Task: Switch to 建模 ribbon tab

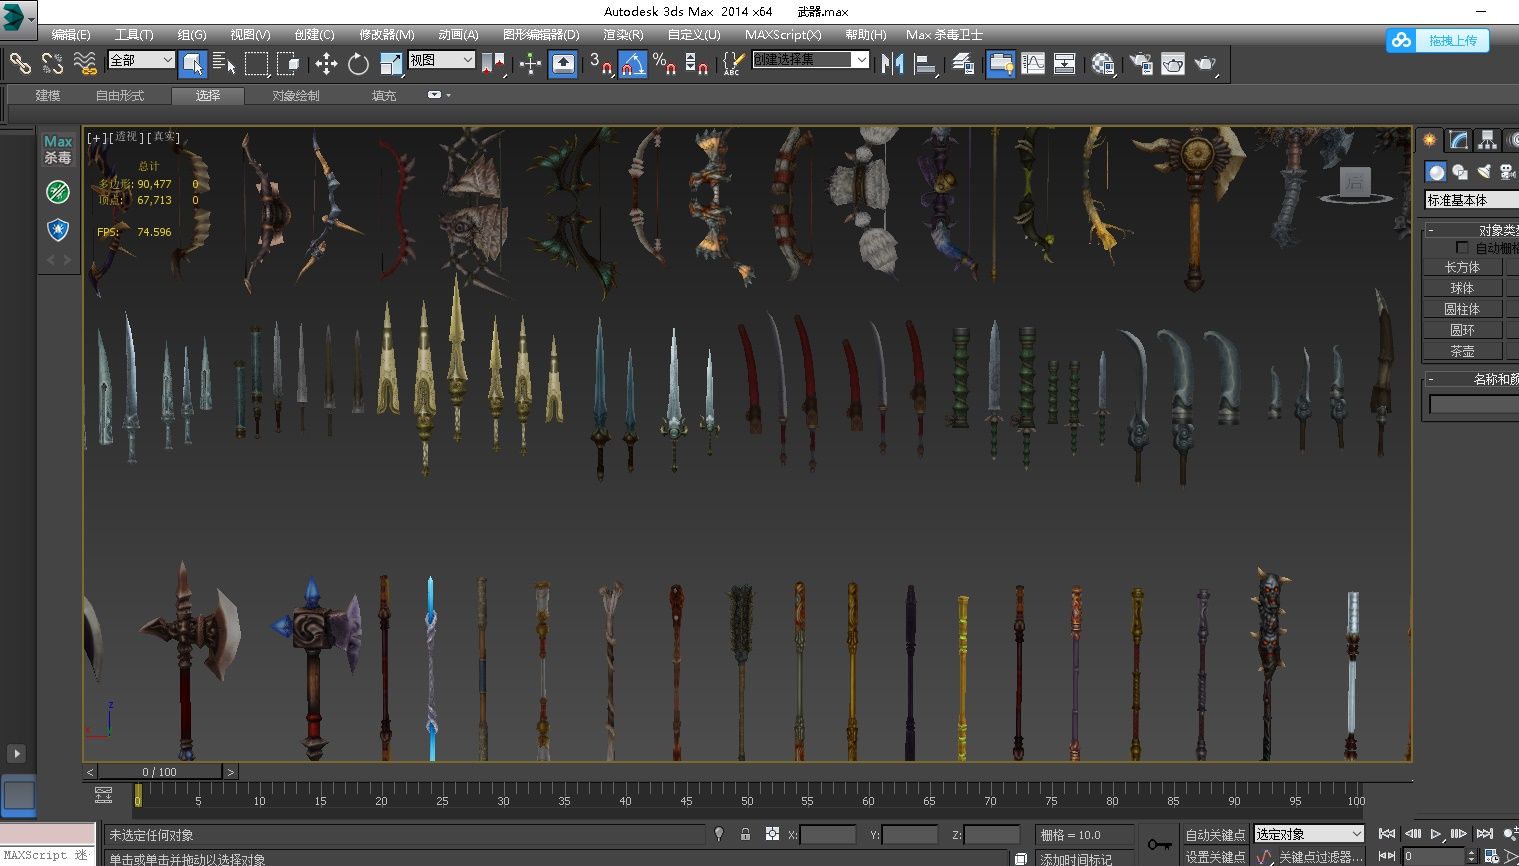Action: (x=48, y=95)
